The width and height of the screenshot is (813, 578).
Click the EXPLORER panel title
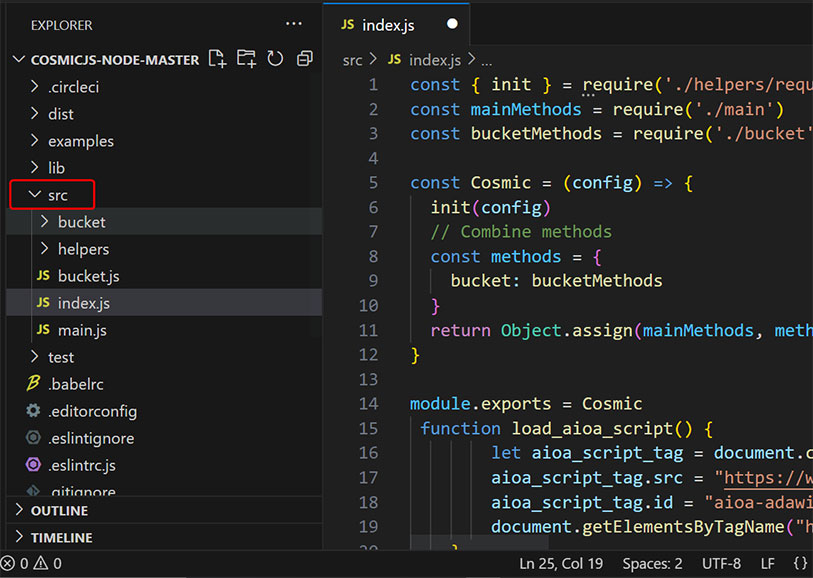(61, 25)
